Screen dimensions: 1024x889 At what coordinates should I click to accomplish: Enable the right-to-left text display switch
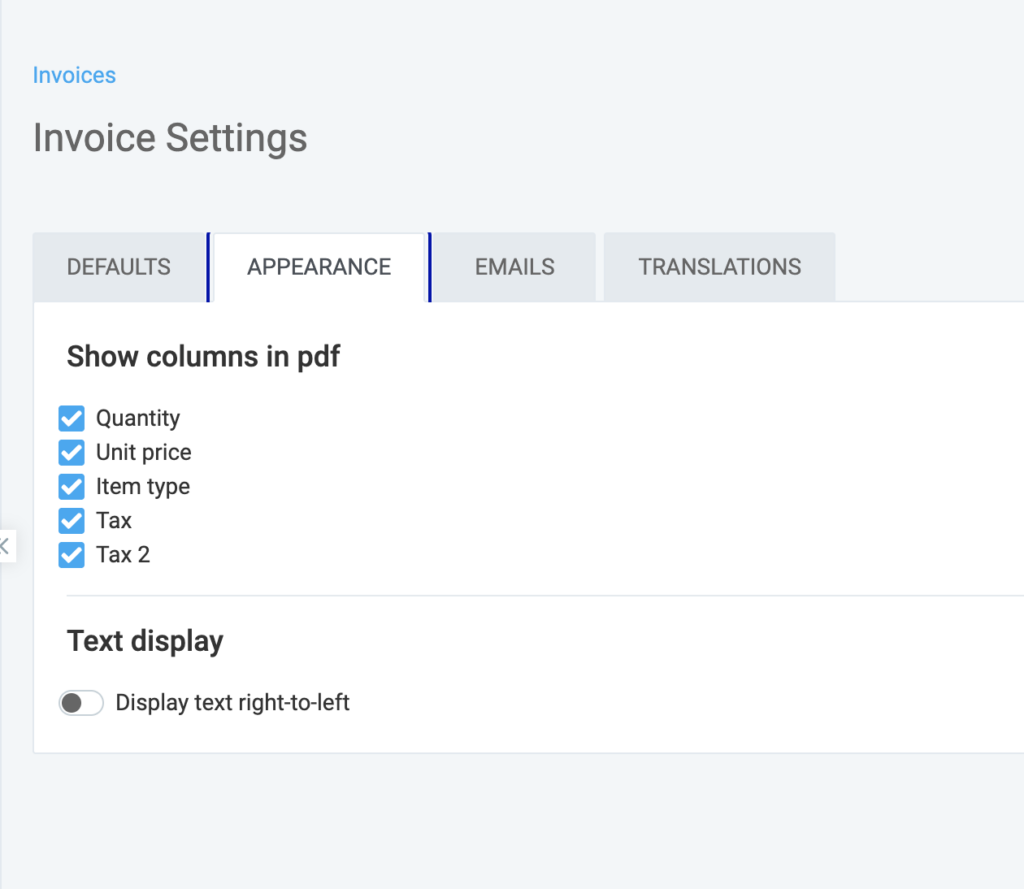(81, 703)
